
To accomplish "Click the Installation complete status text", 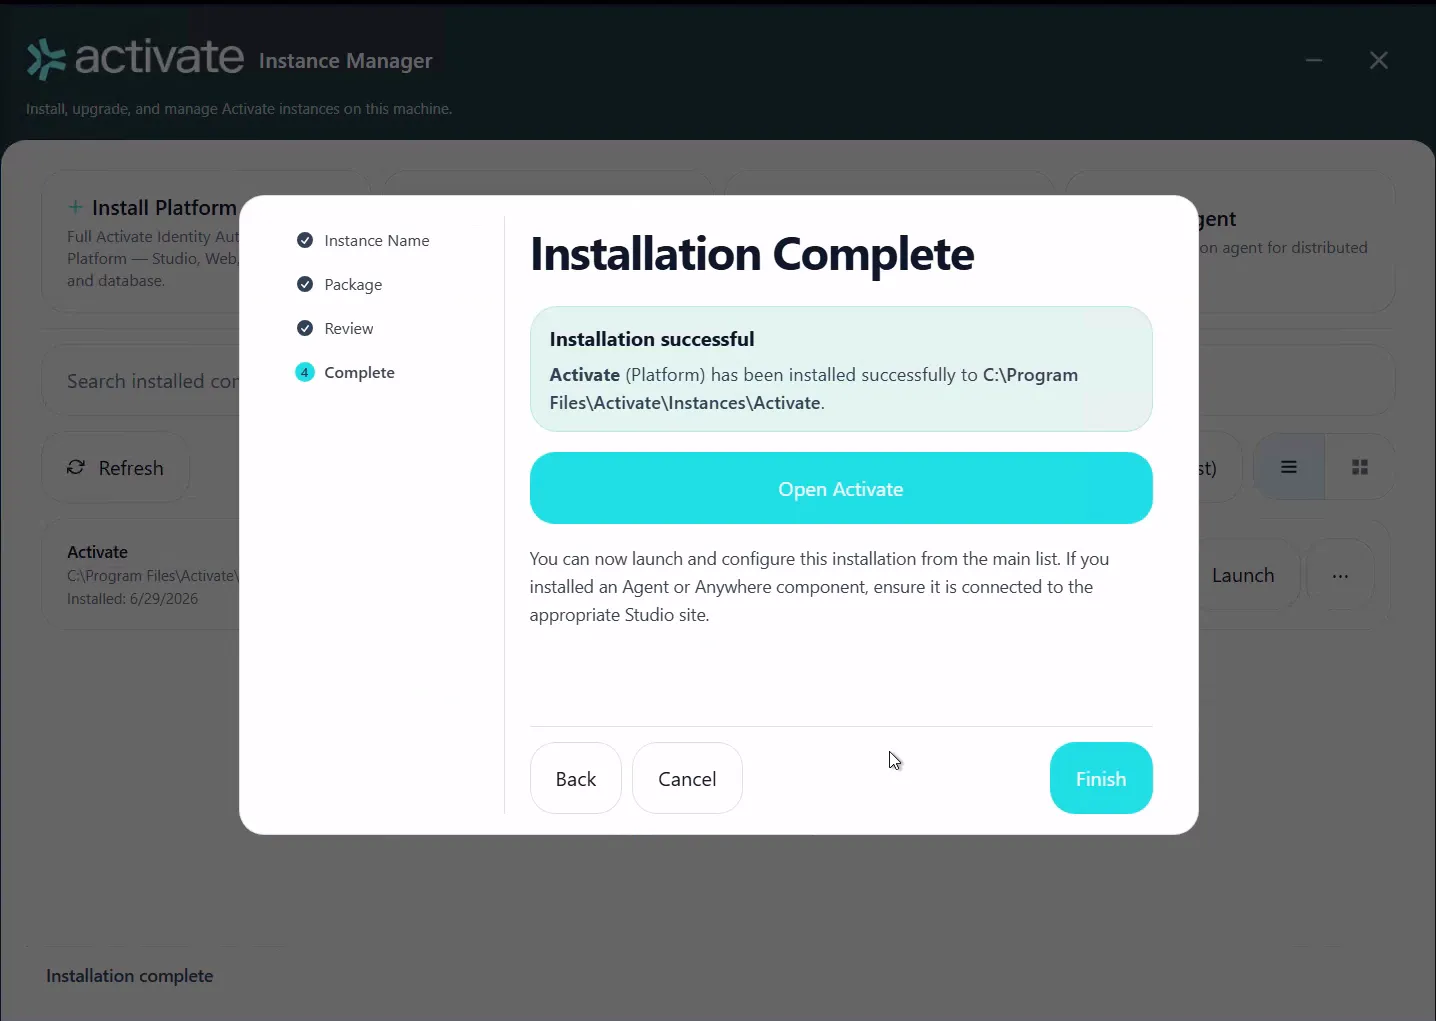I will coord(130,975).
